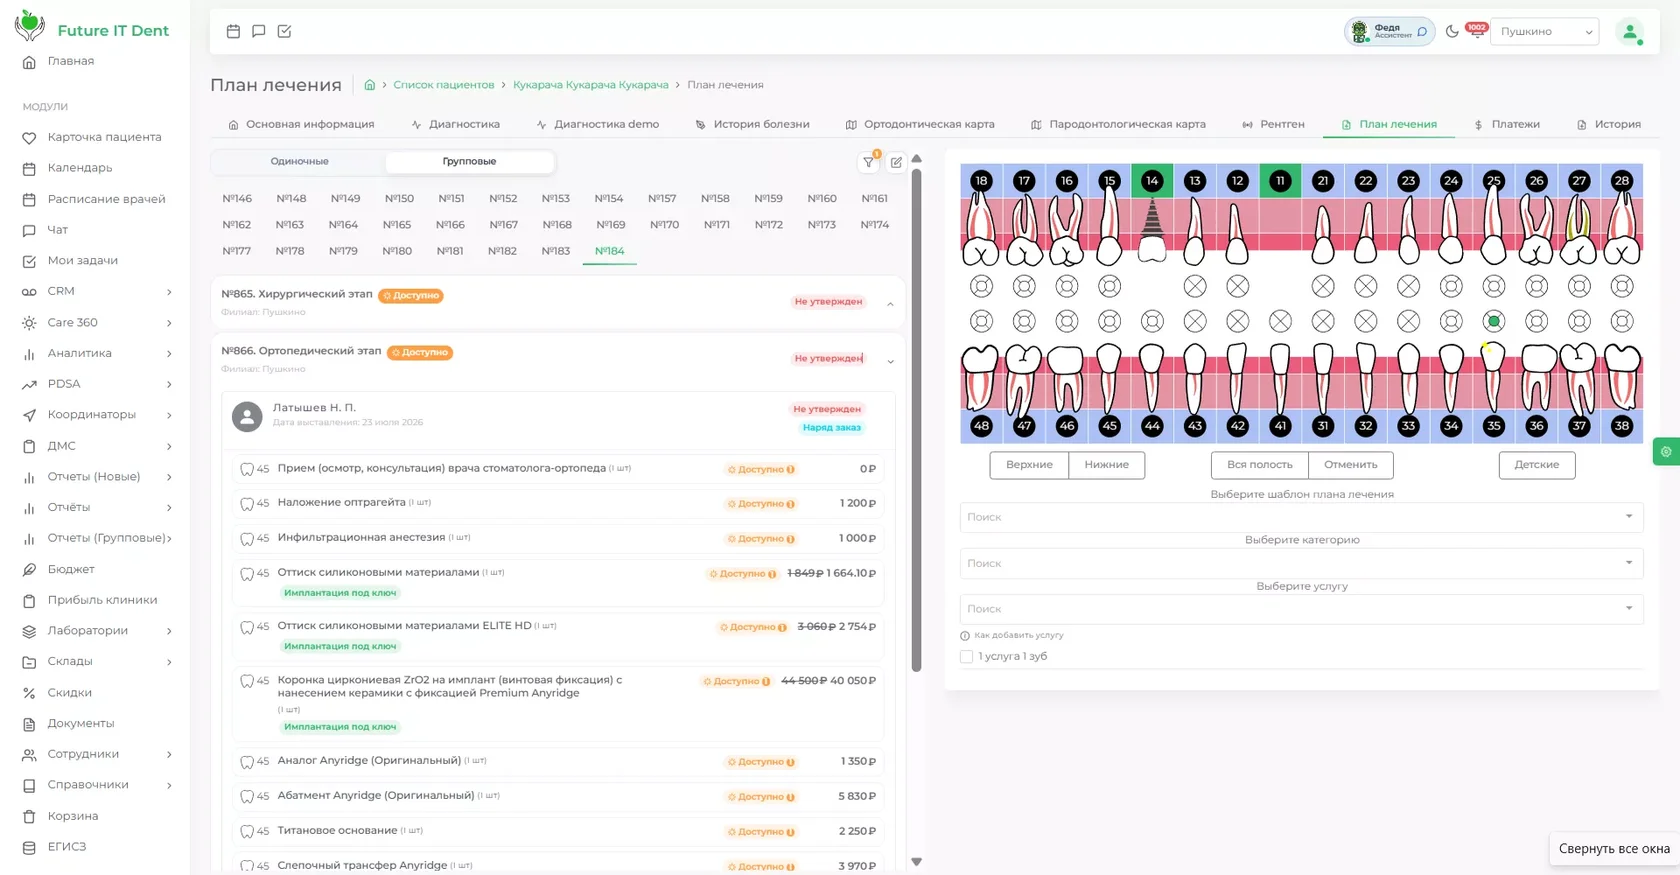The height and width of the screenshot is (875, 1680).
Task: Check the '1 услуга 1 зуб' checkbox
Action: 966,657
